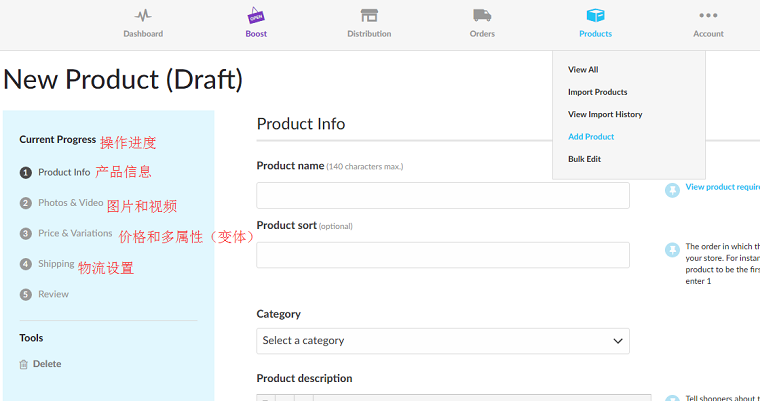
Task: Click step 5 circle for Review
Action: (x=26, y=294)
